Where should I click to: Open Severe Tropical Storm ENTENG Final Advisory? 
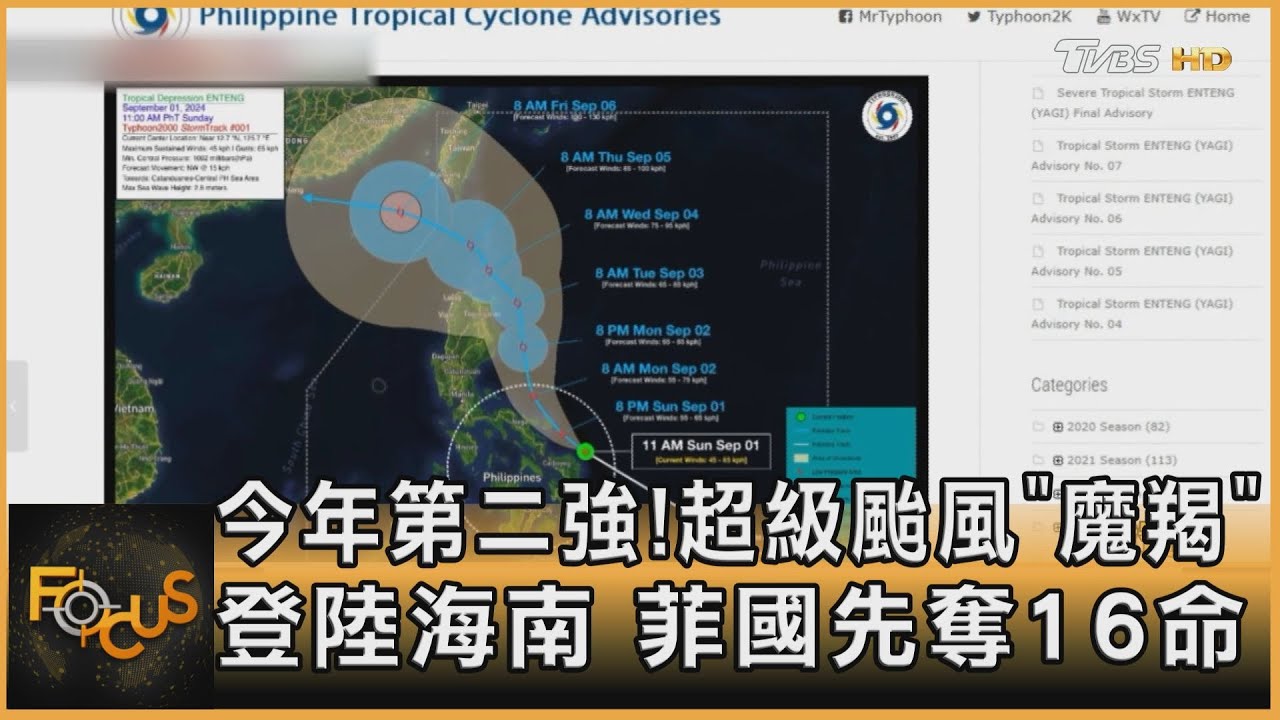[x=1133, y=102]
